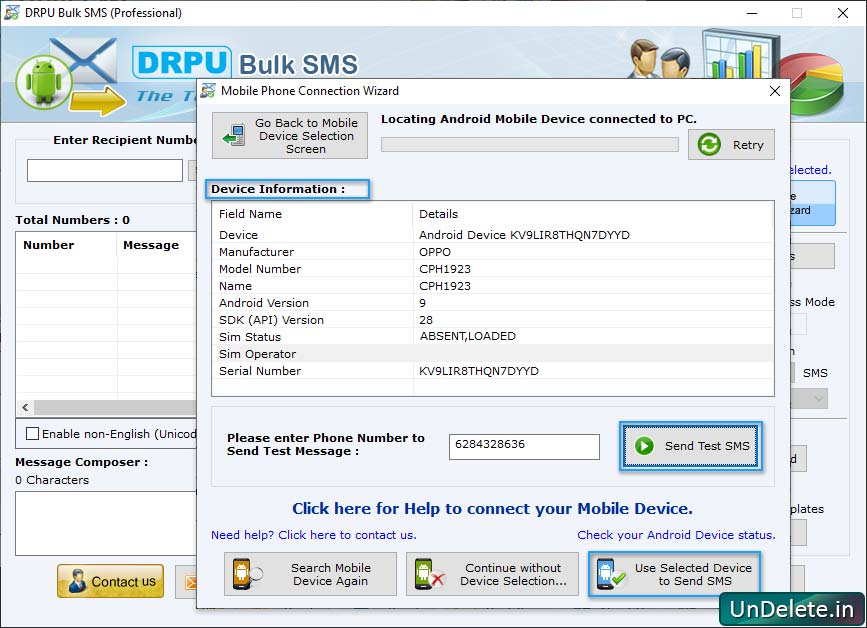Click the recipient number input in main window
Screen dimensions: 867x628
105,170
